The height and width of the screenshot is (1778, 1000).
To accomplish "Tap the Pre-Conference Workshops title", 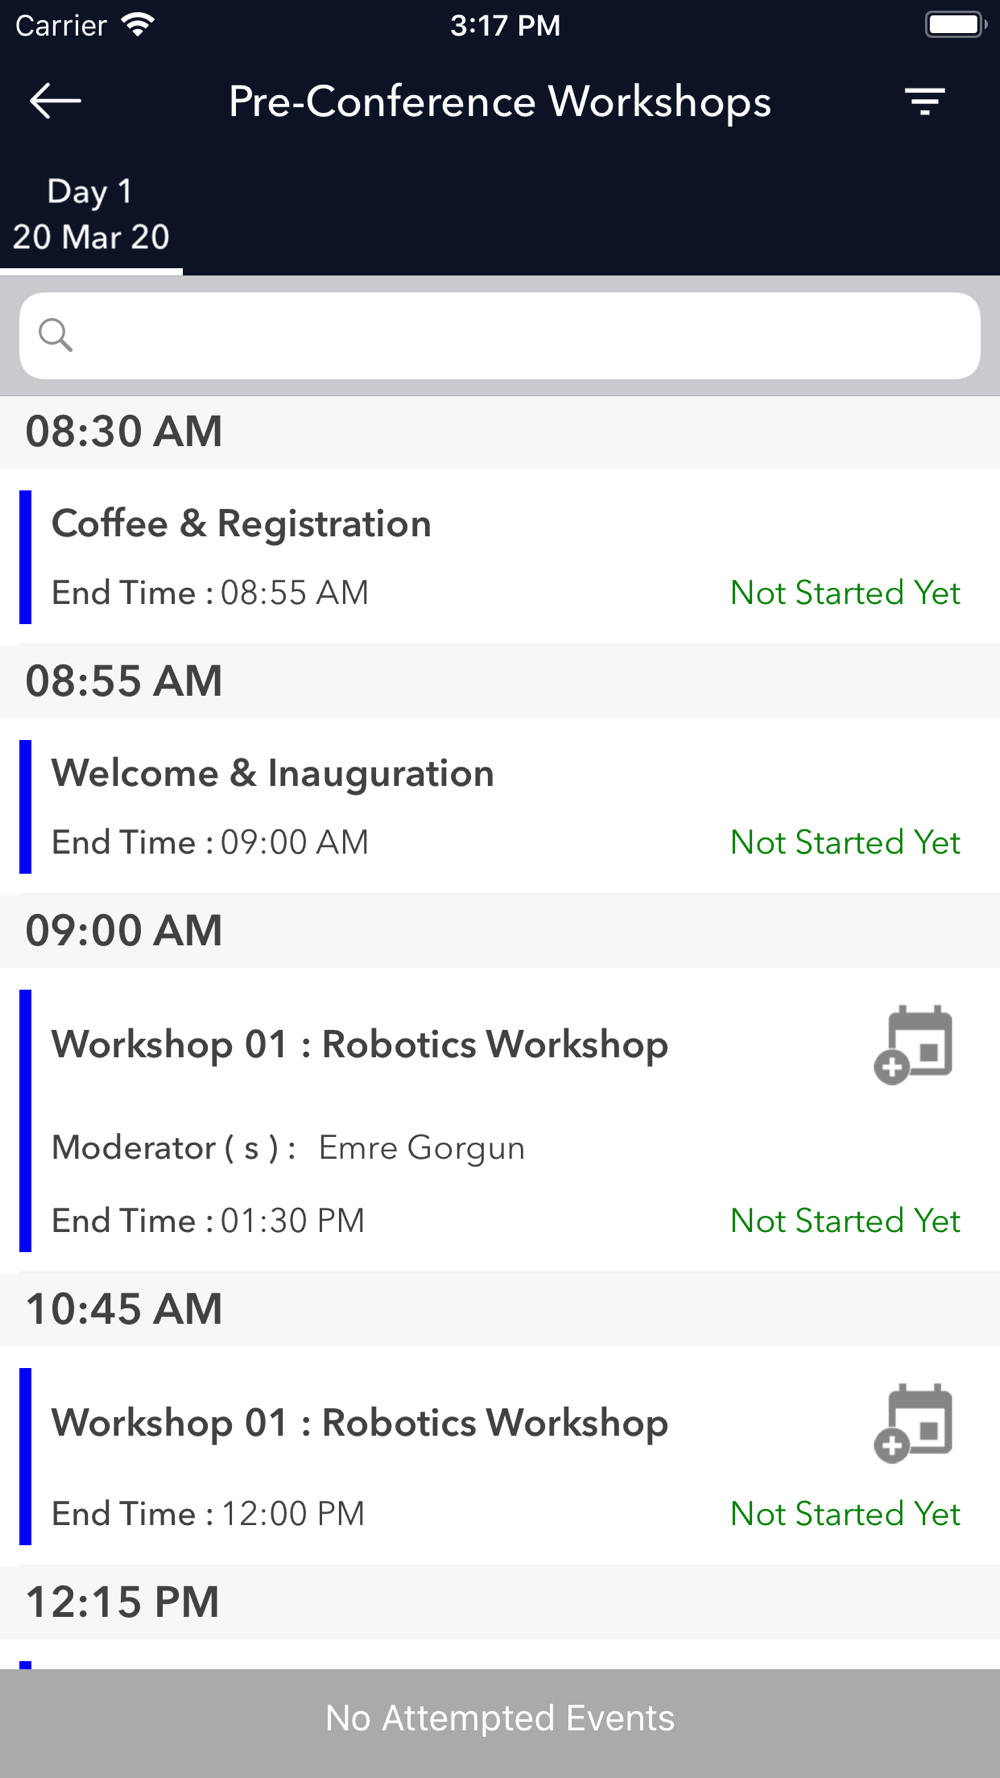I will click(500, 102).
